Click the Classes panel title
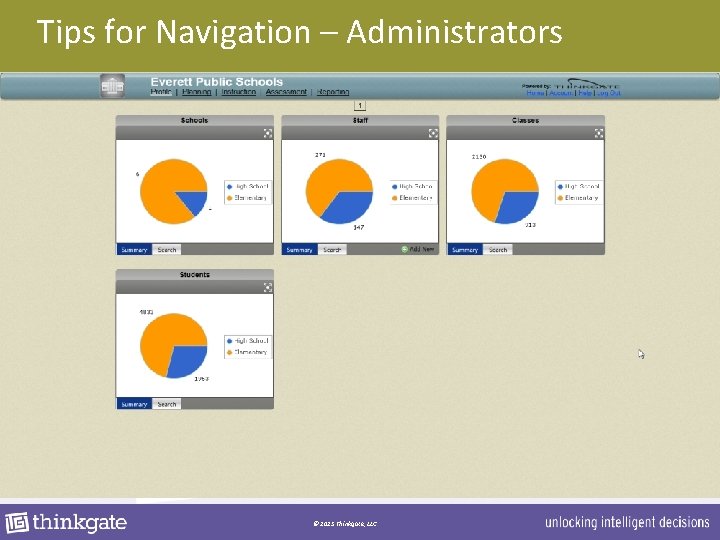This screenshot has width=720, height=540. pyautogui.click(x=525, y=120)
